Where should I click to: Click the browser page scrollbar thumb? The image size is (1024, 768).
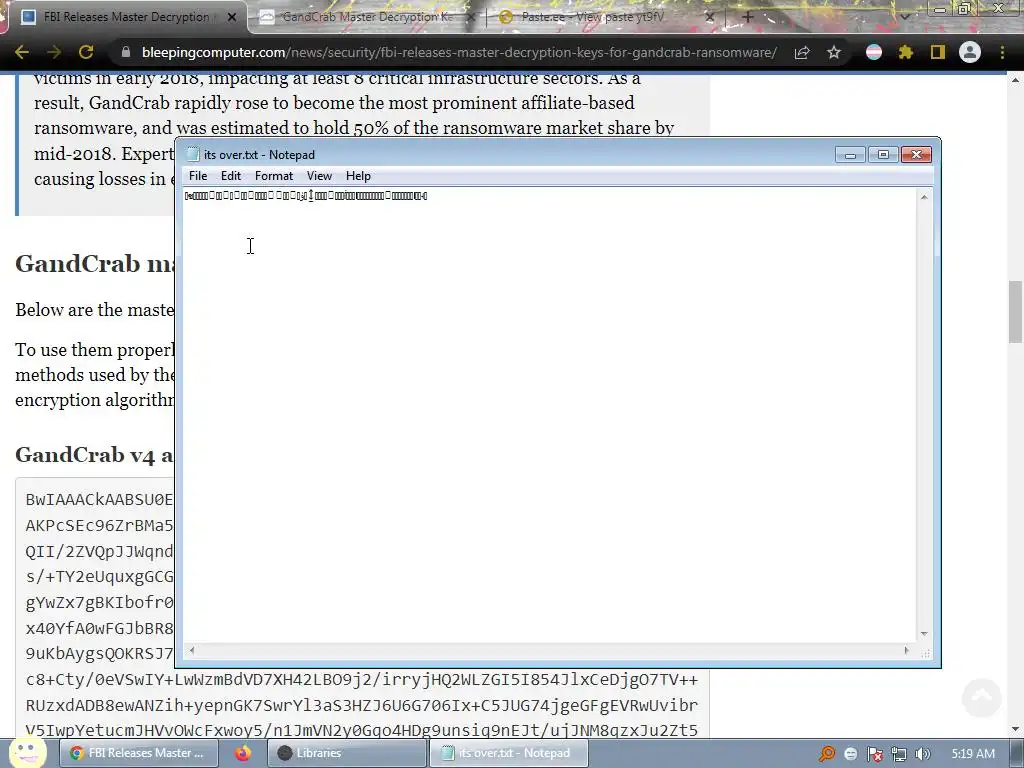pos(1015,312)
